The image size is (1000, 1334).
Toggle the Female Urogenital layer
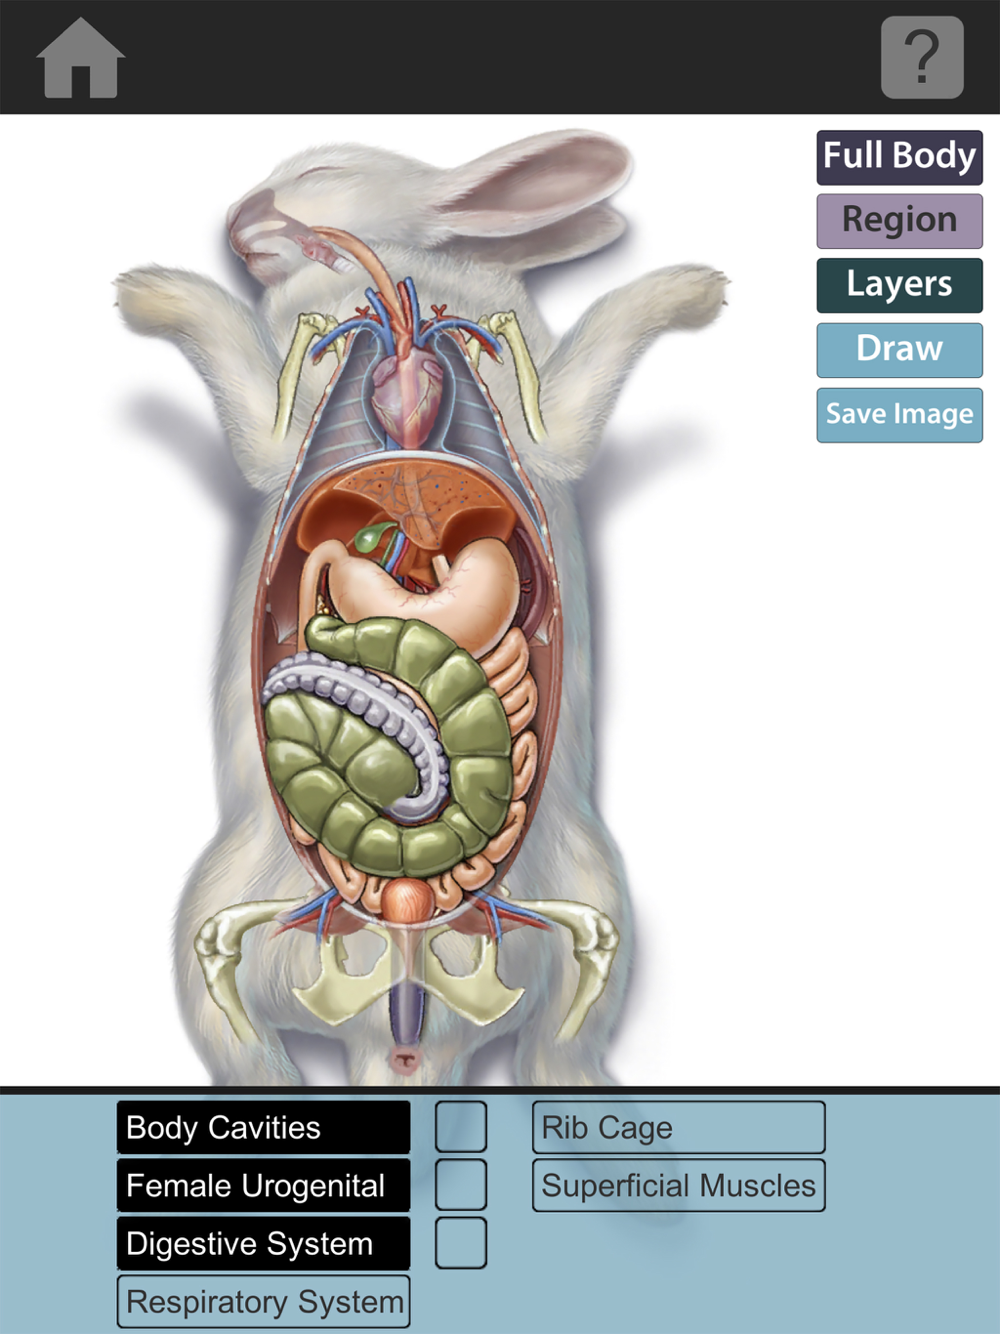pyautogui.click(x=264, y=1185)
